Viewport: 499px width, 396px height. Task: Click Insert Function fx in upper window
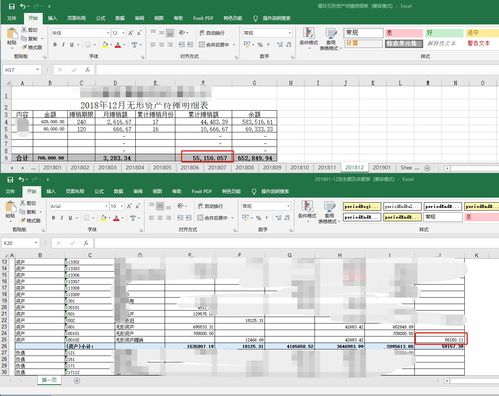pyautogui.click(x=87, y=70)
